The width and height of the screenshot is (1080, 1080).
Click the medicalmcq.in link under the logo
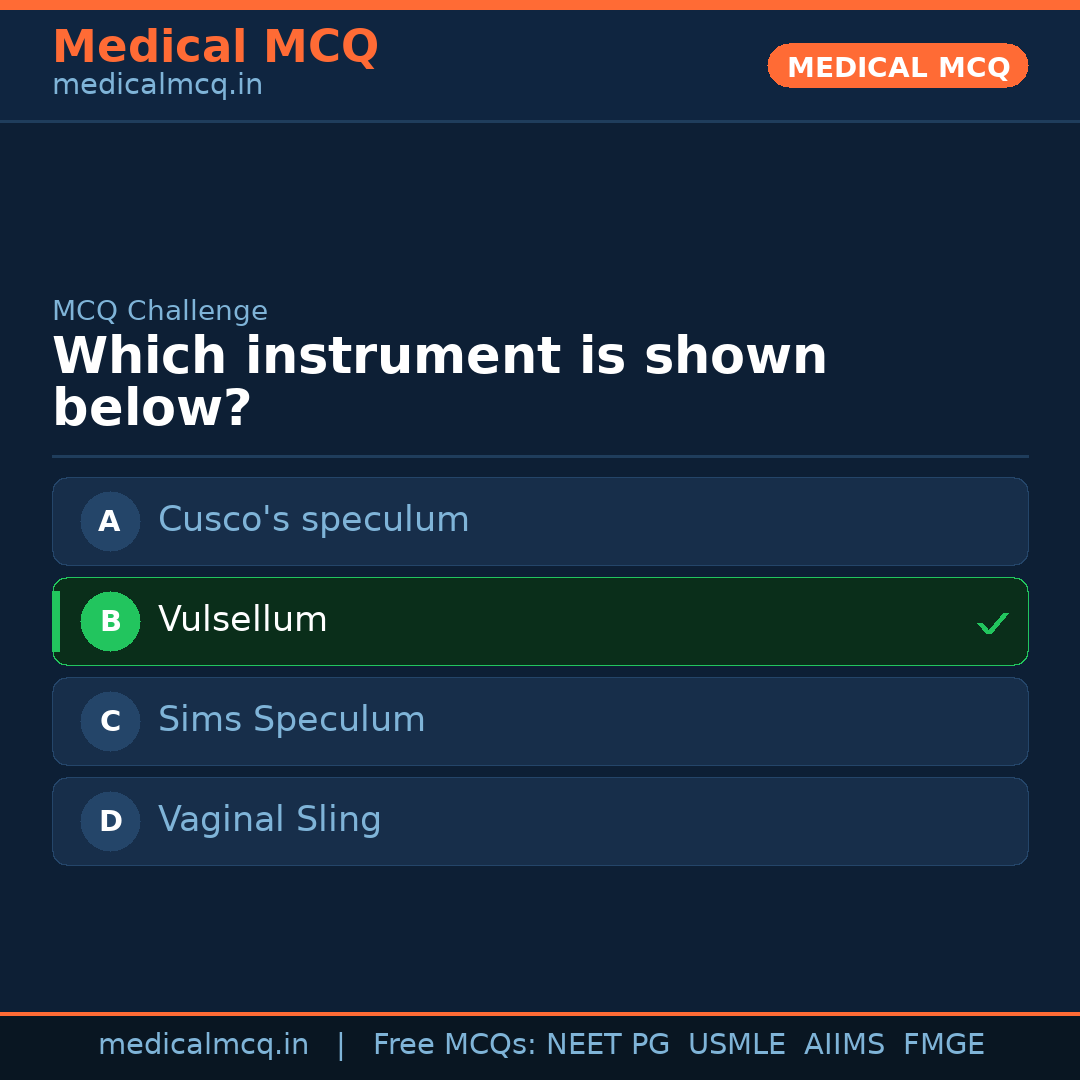pyautogui.click(x=157, y=85)
